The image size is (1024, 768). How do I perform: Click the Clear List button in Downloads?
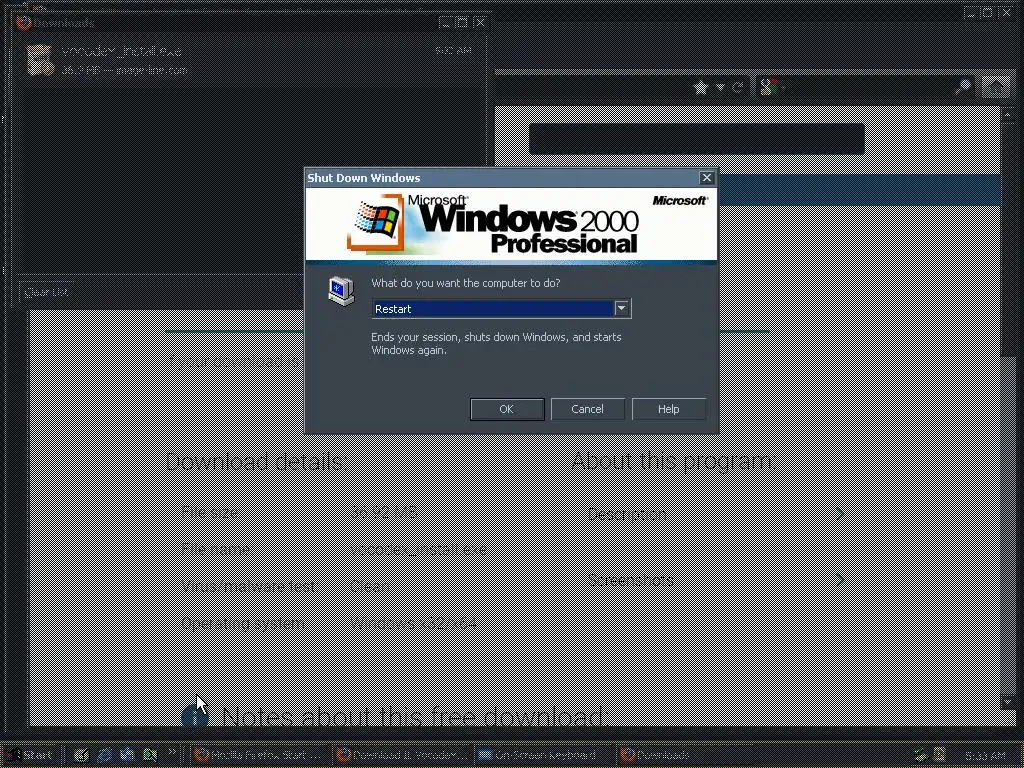coord(46,292)
